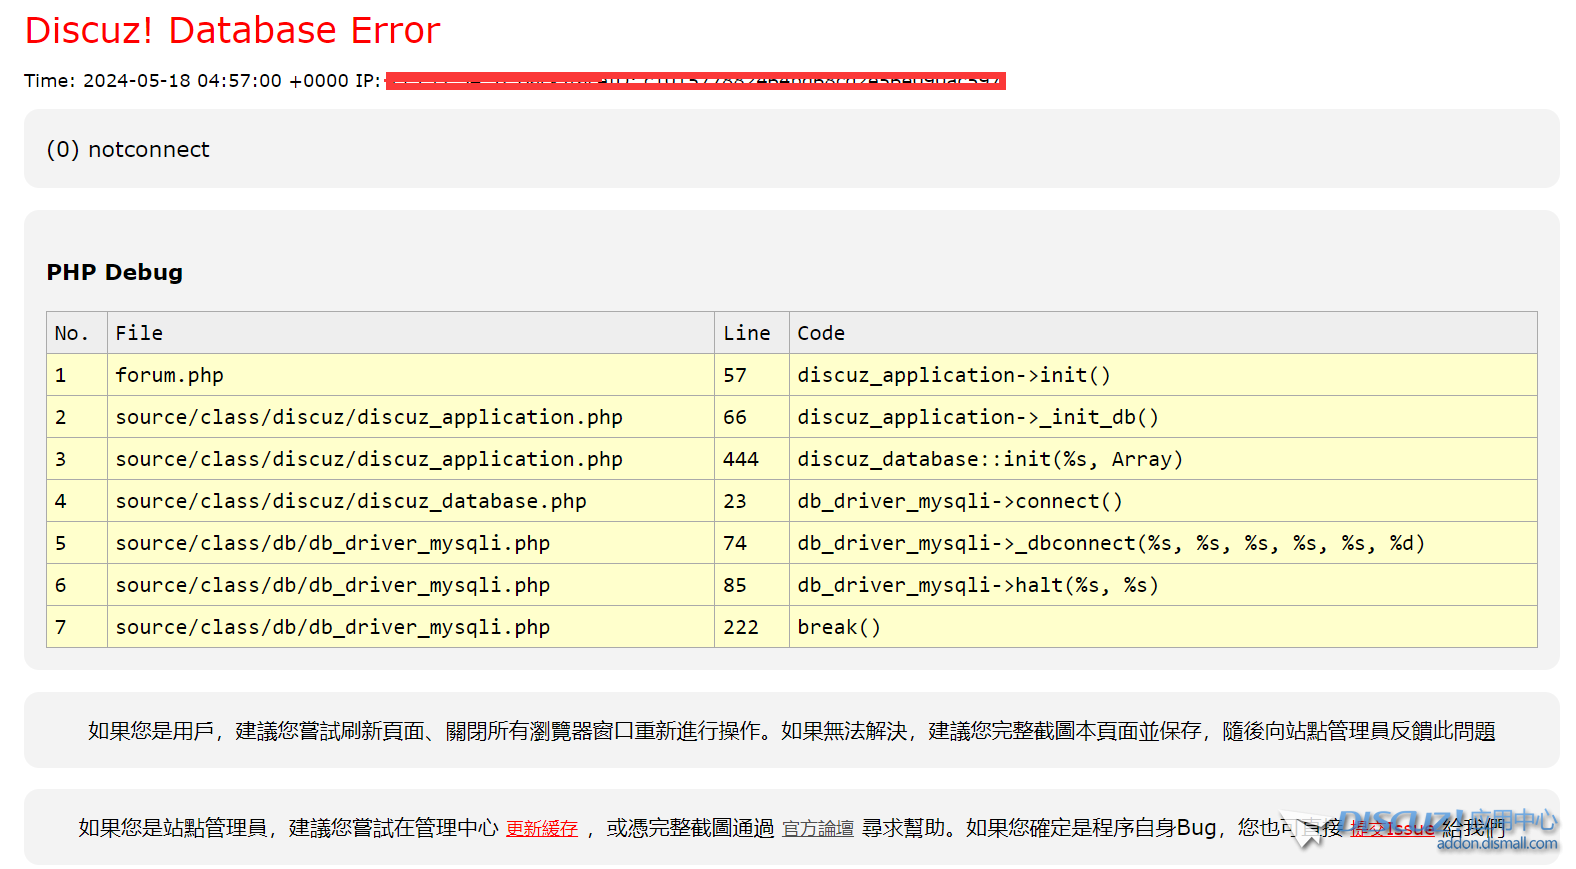Click the 'discuz_application->init()' code cell
The image size is (1576, 869).
tap(1163, 375)
